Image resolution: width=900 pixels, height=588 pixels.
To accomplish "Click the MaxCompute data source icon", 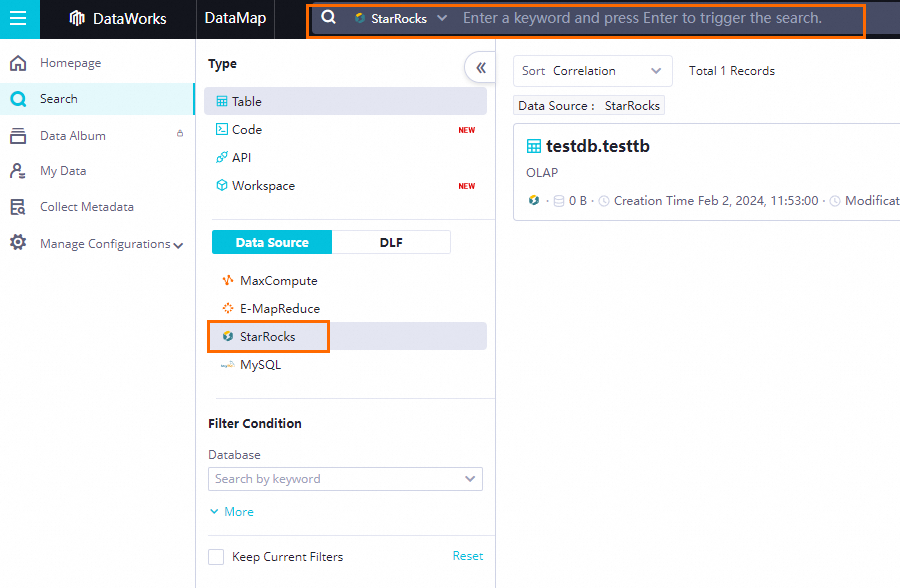I will 228,280.
